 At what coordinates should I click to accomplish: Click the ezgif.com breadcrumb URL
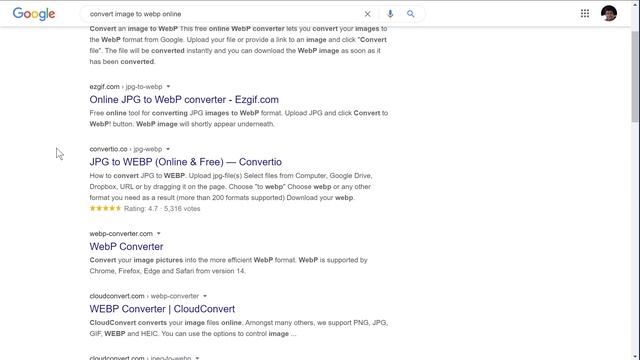coord(126,87)
